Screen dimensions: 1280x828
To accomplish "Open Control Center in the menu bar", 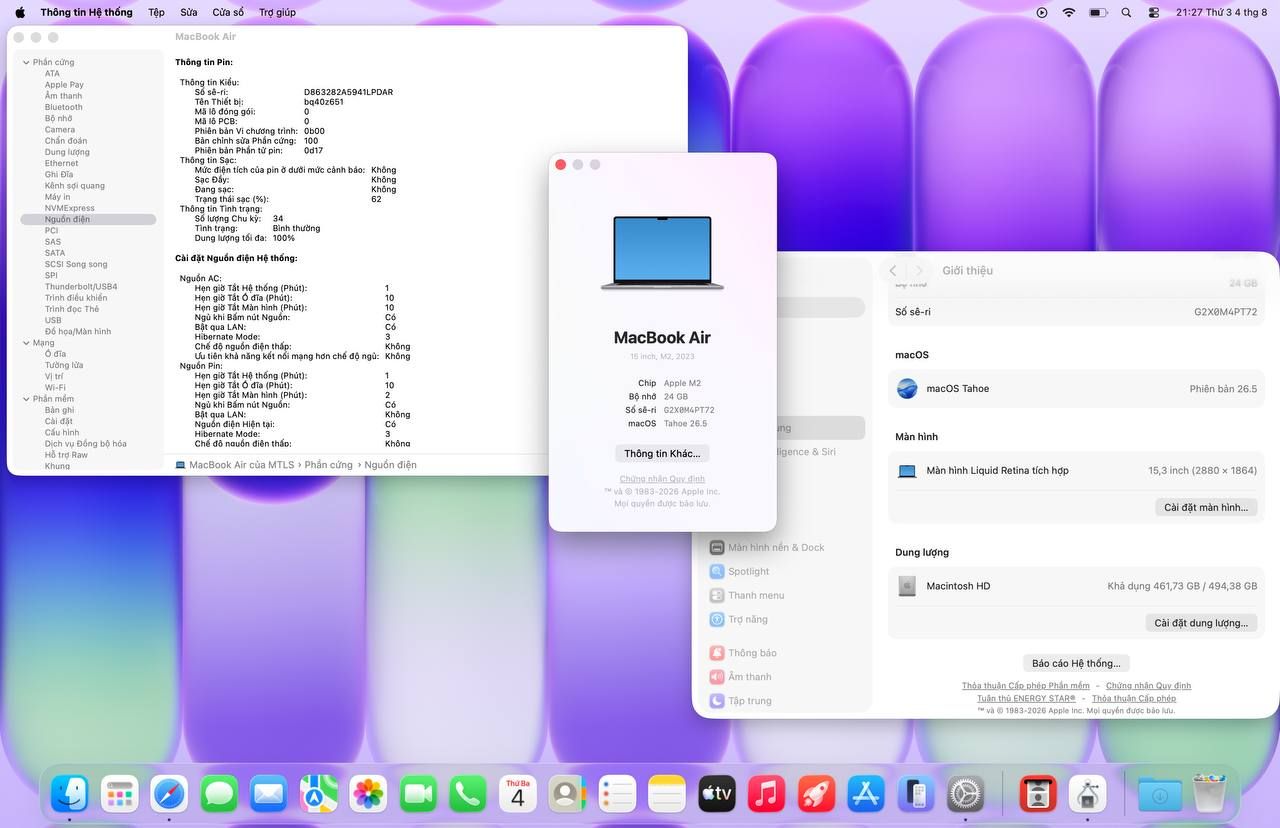I will tap(1154, 12).
